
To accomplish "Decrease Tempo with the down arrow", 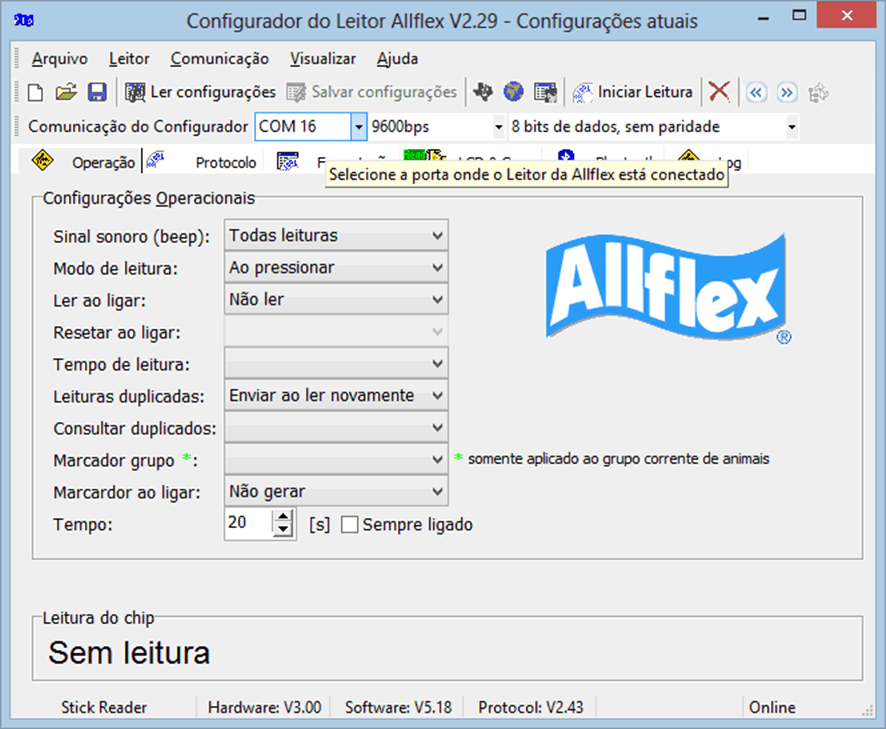I will click(x=283, y=531).
